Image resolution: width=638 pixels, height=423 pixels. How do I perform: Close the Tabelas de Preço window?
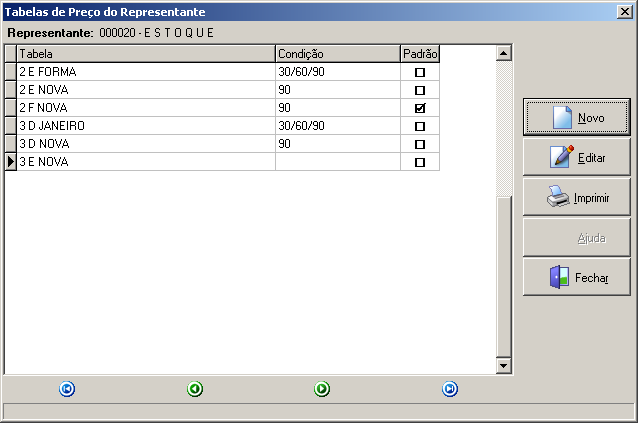(625, 11)
